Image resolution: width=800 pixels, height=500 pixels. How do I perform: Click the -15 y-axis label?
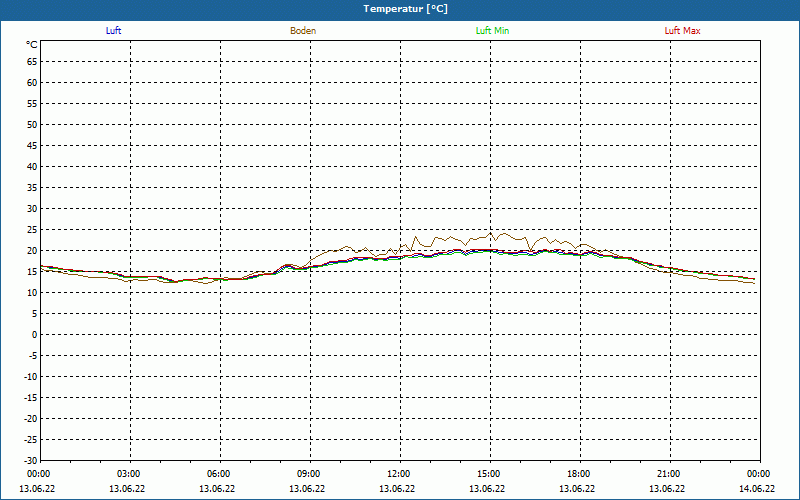click(x=31, y=397)
